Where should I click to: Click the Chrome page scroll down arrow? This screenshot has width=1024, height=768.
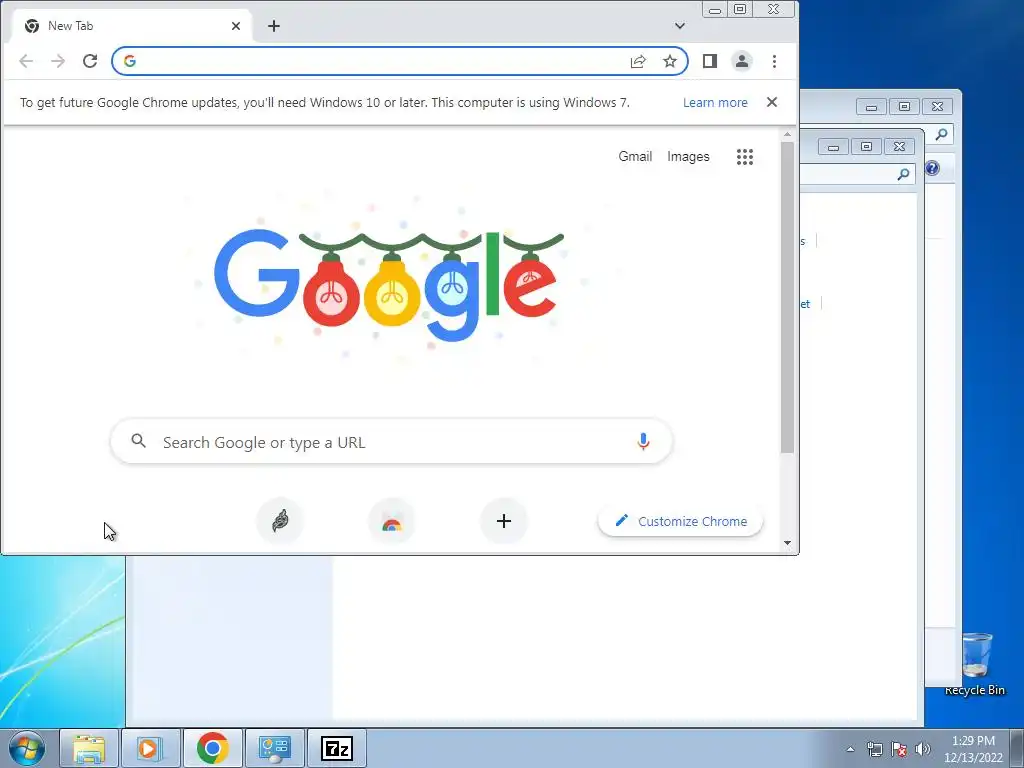[x=788, y=543]
